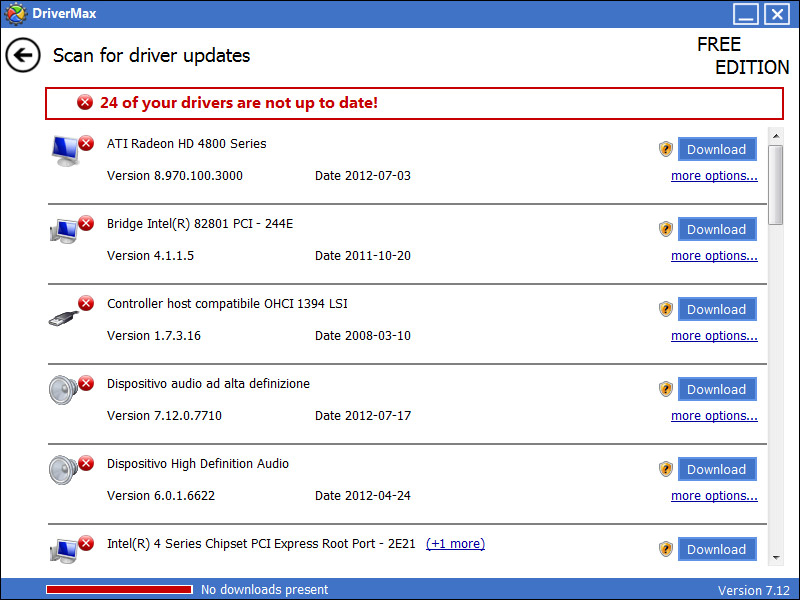
Task: Click the Intel 4 Series Chipset device icon
Action: click(65, 548)
